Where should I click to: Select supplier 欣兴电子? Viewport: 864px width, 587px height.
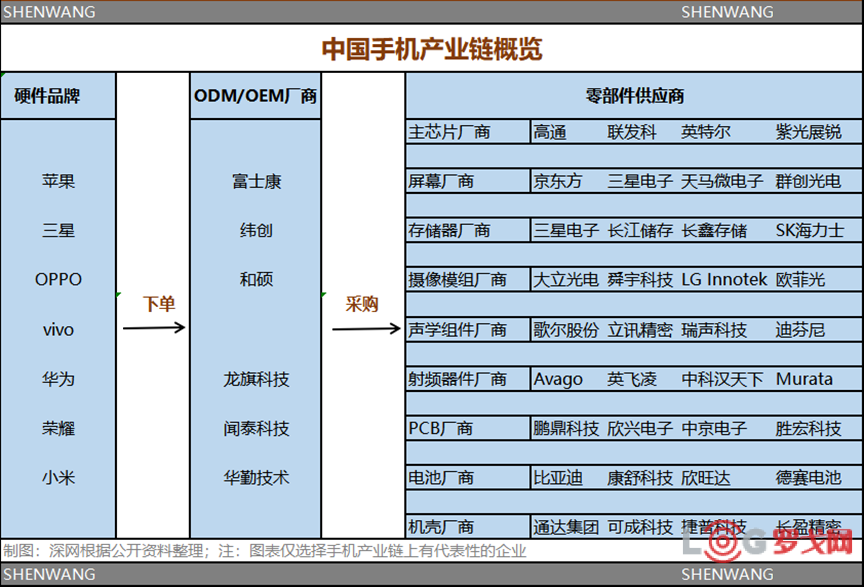(x=640, y=428)
